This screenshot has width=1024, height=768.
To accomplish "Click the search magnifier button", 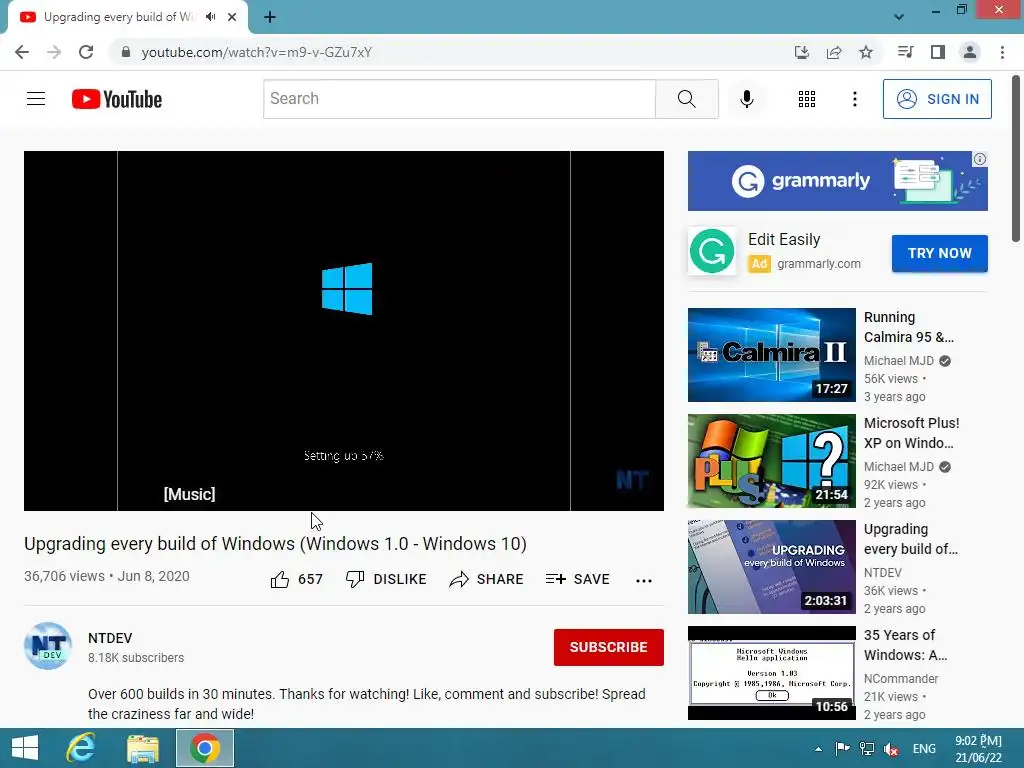I will click(x=686, y=99).
